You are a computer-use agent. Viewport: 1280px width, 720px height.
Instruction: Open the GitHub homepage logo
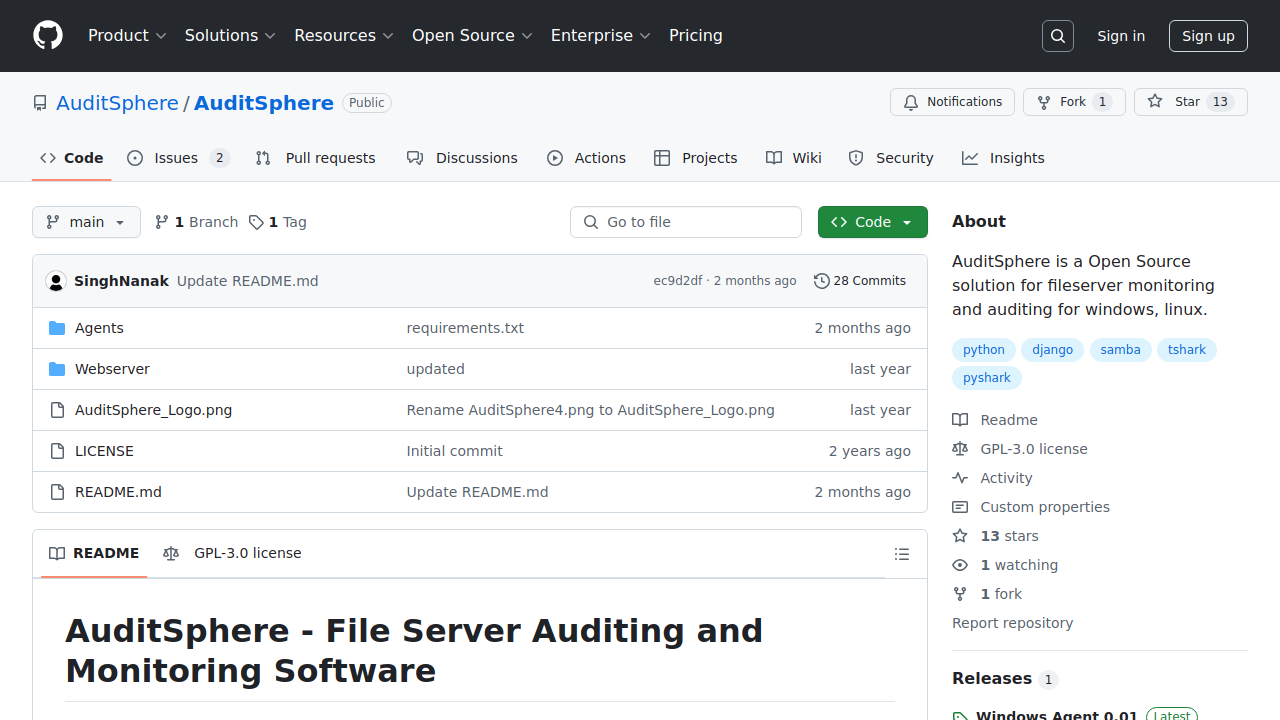(x=48, y=35)
